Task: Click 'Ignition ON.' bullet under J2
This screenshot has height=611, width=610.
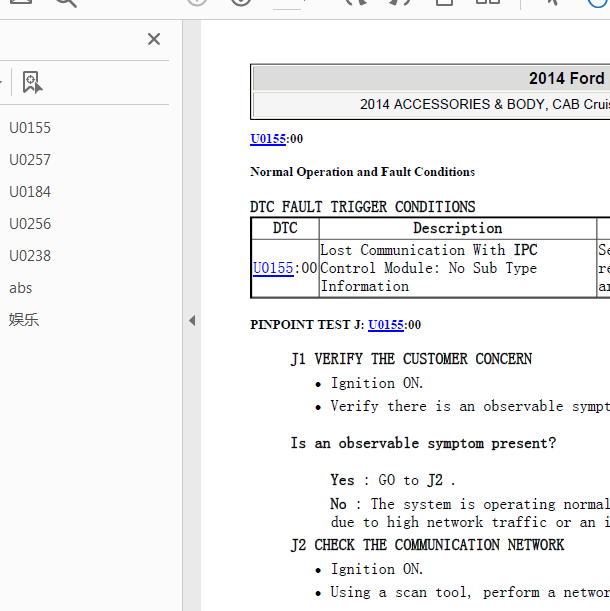Action: (377, 569)
